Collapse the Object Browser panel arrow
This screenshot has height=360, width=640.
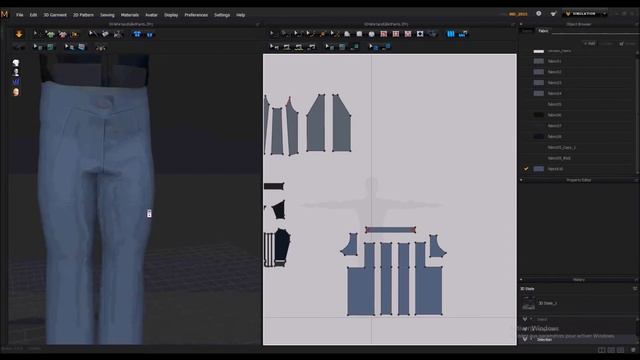tap(521, 24)
